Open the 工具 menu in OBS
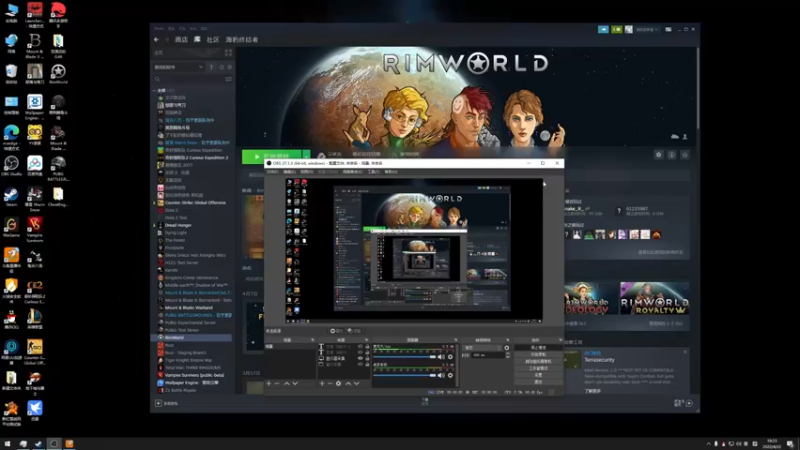Image resolution: width=800 pixels, height=450 pixels. [x=373, y=172]
